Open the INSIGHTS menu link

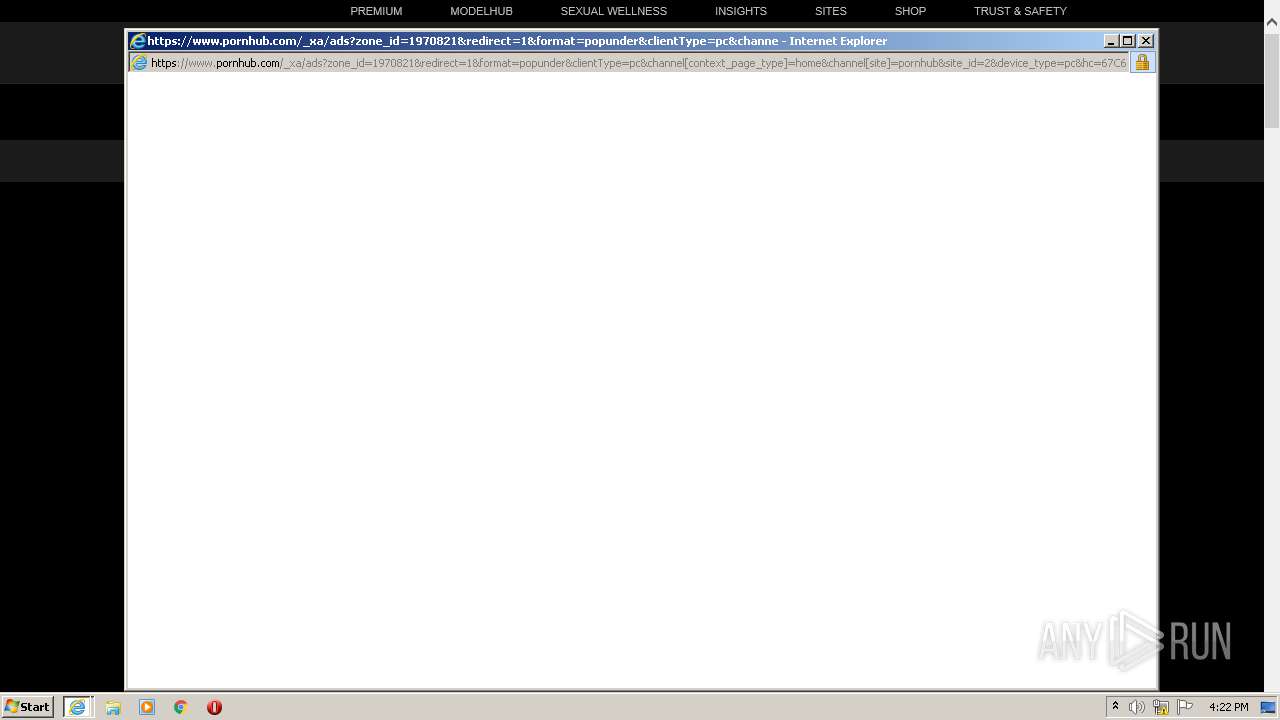click(x=741, y=11)
